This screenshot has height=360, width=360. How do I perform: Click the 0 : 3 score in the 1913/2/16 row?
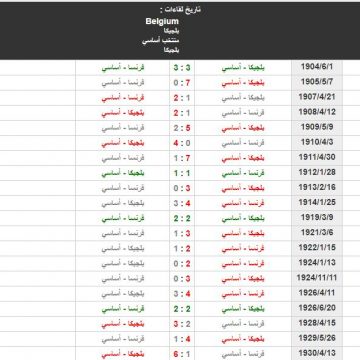[x=182, y=188]
